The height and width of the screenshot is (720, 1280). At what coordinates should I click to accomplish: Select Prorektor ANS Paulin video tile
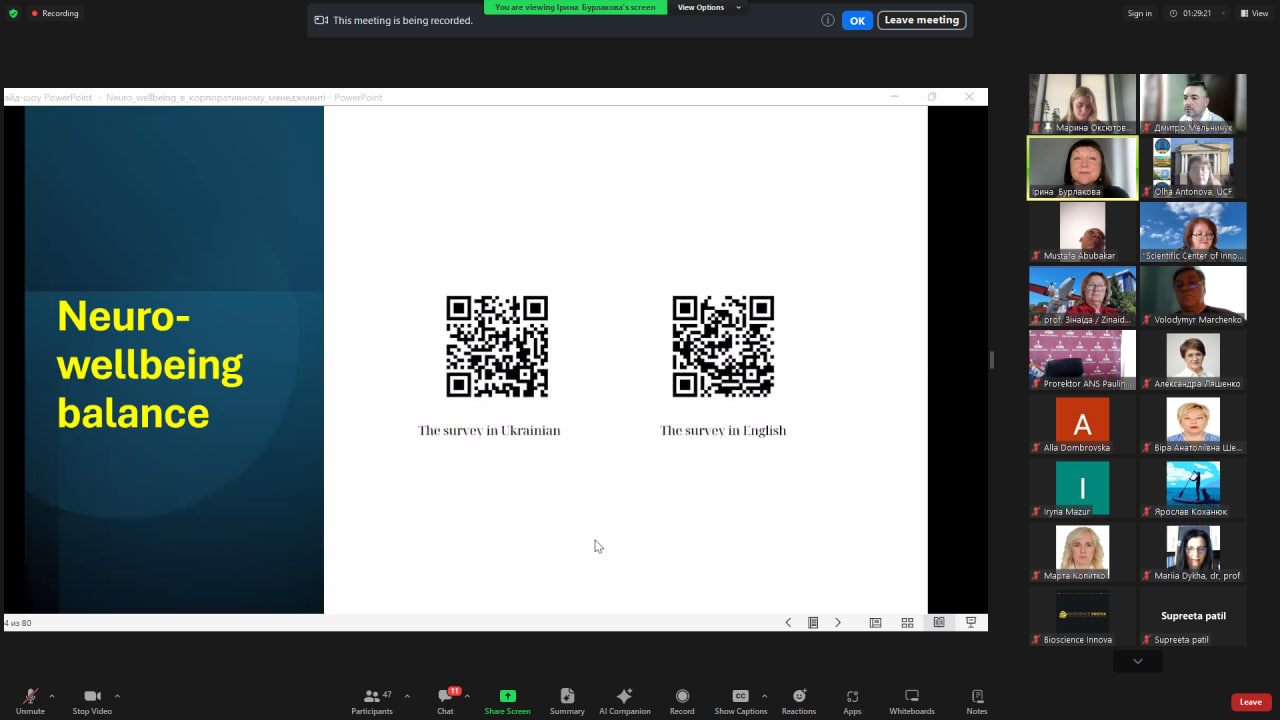(1083, 360)
